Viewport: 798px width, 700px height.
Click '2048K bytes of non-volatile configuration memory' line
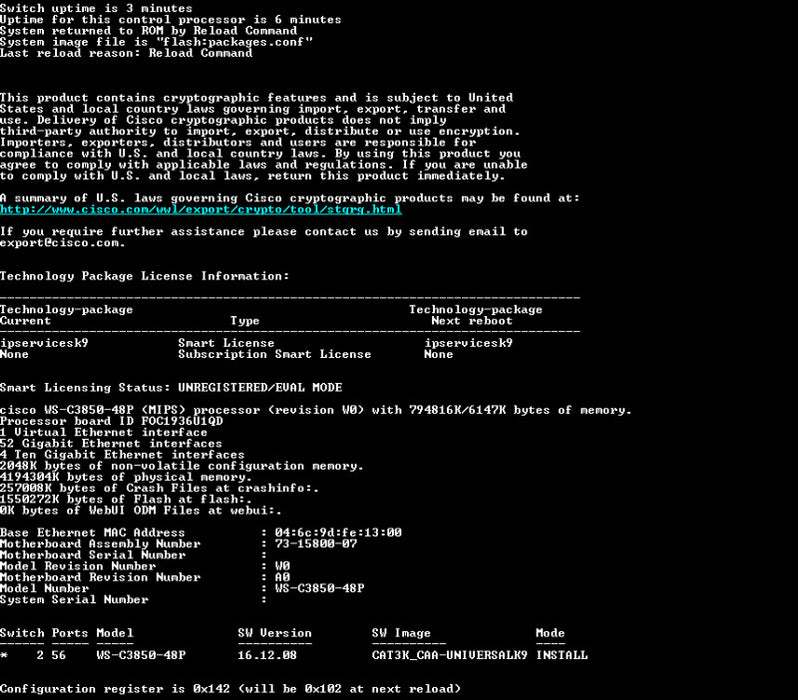pos(182,466)
